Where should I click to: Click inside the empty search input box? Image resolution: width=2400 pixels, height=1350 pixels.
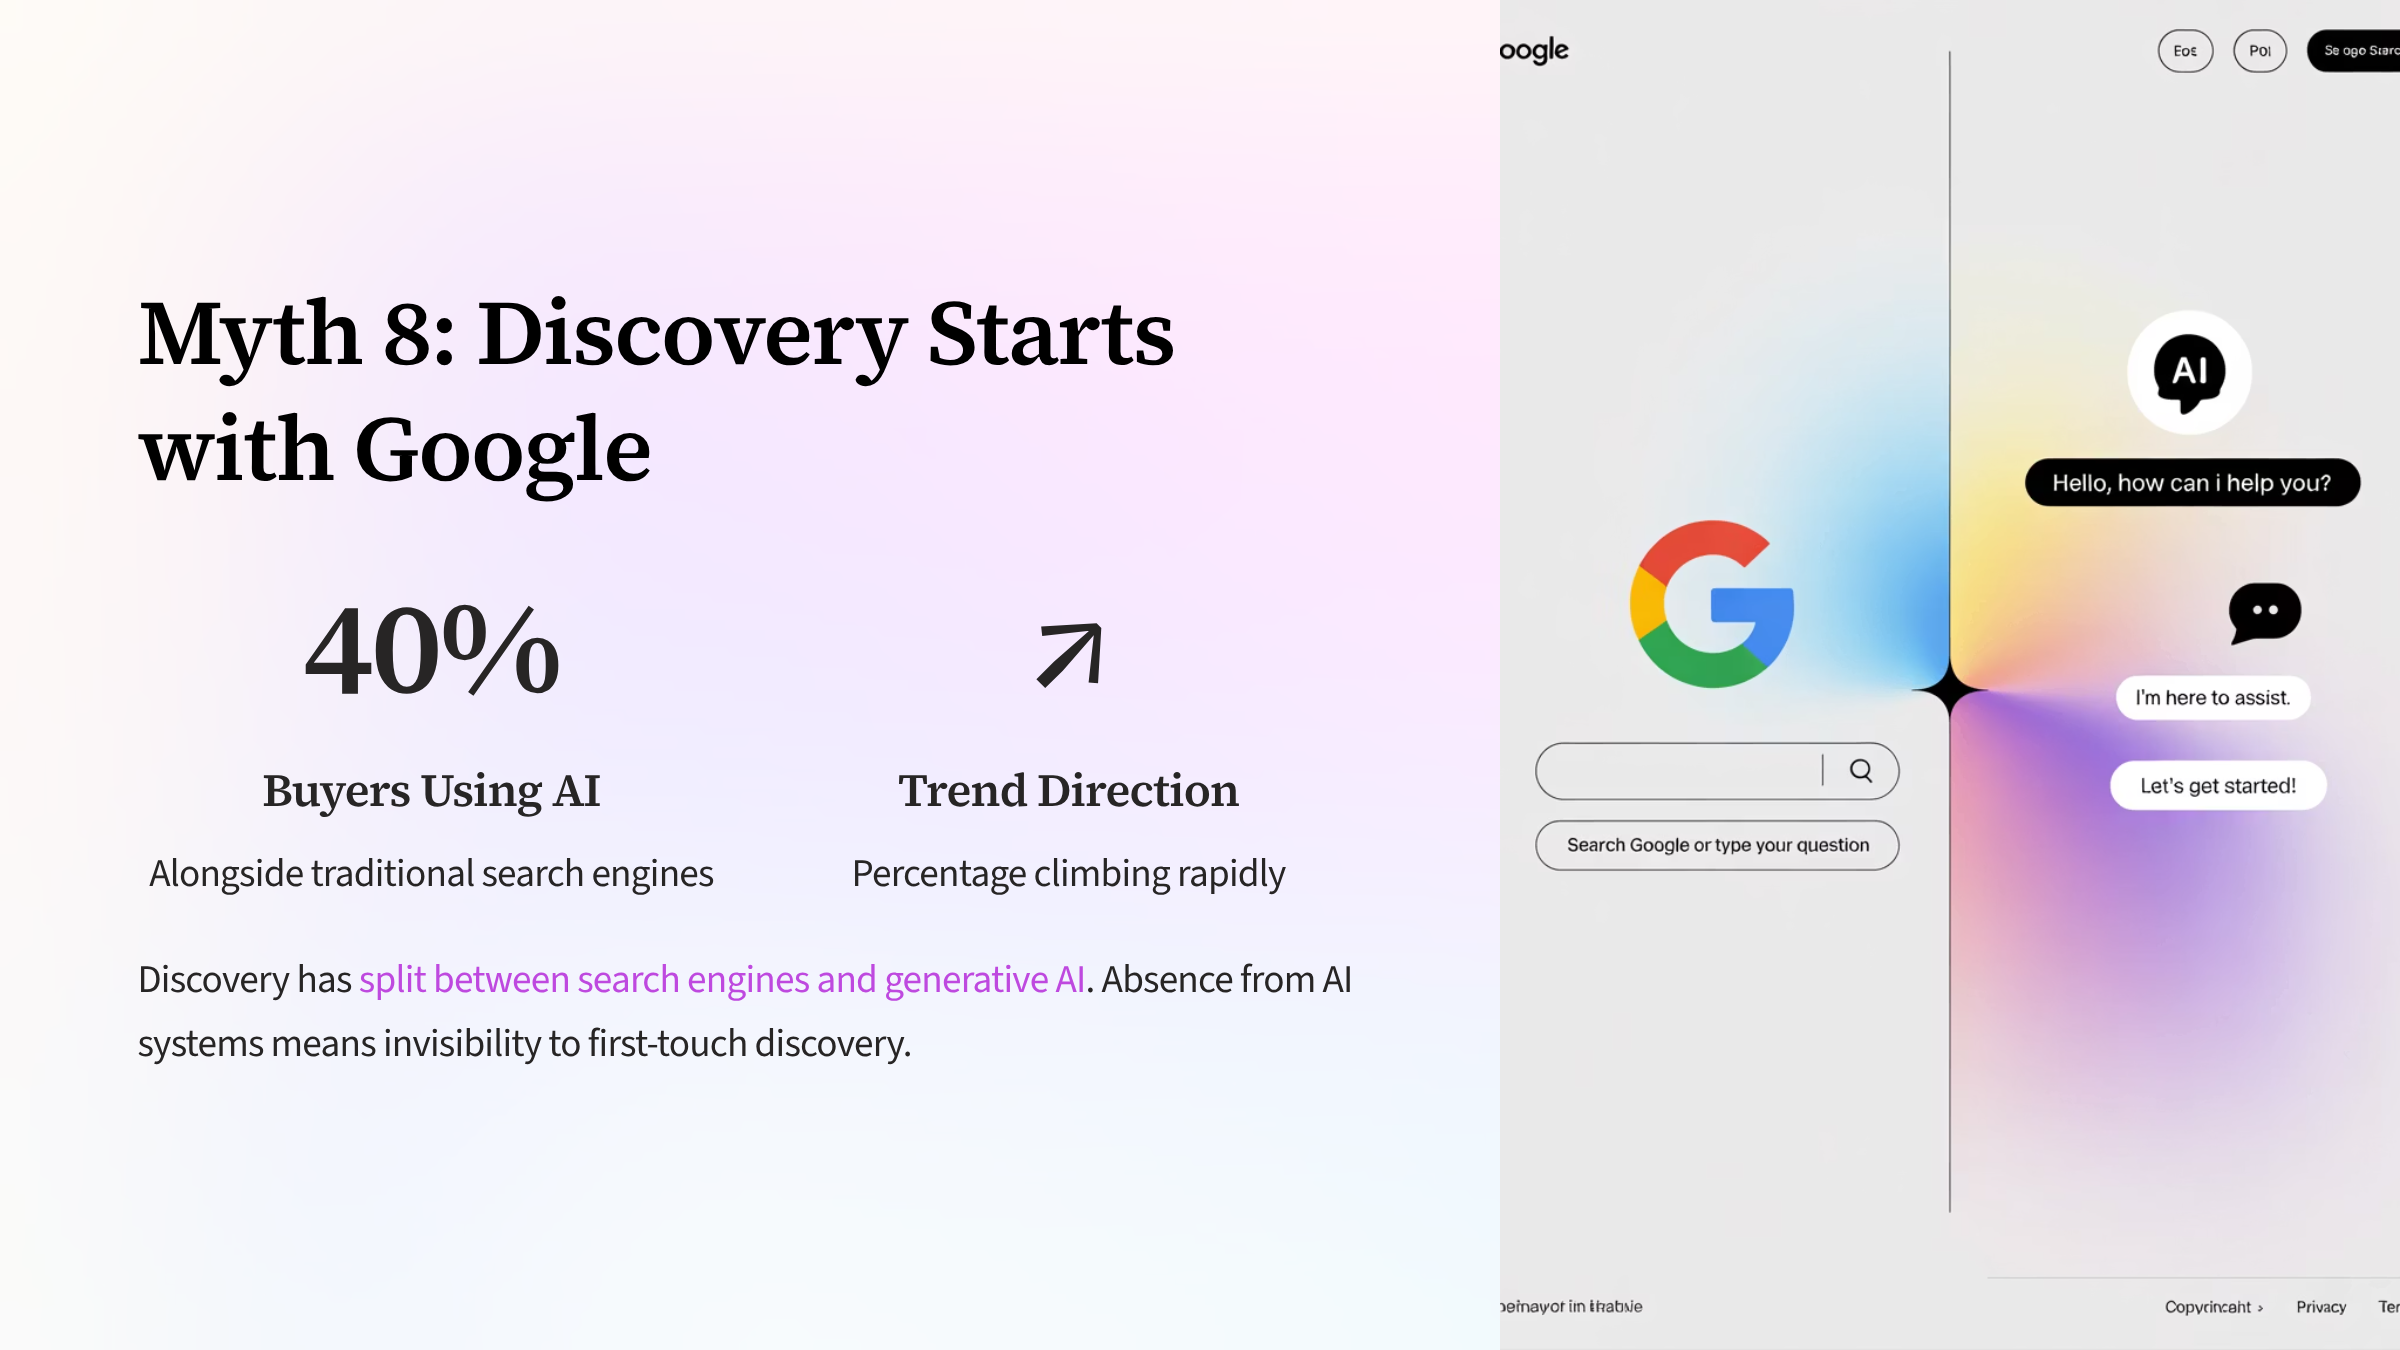1717,771
